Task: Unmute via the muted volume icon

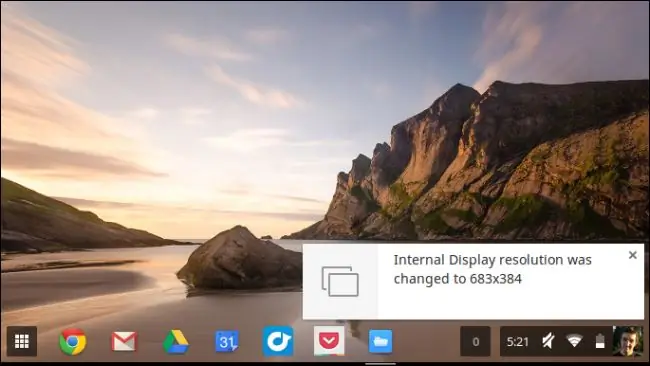Action: pos(548,341)
